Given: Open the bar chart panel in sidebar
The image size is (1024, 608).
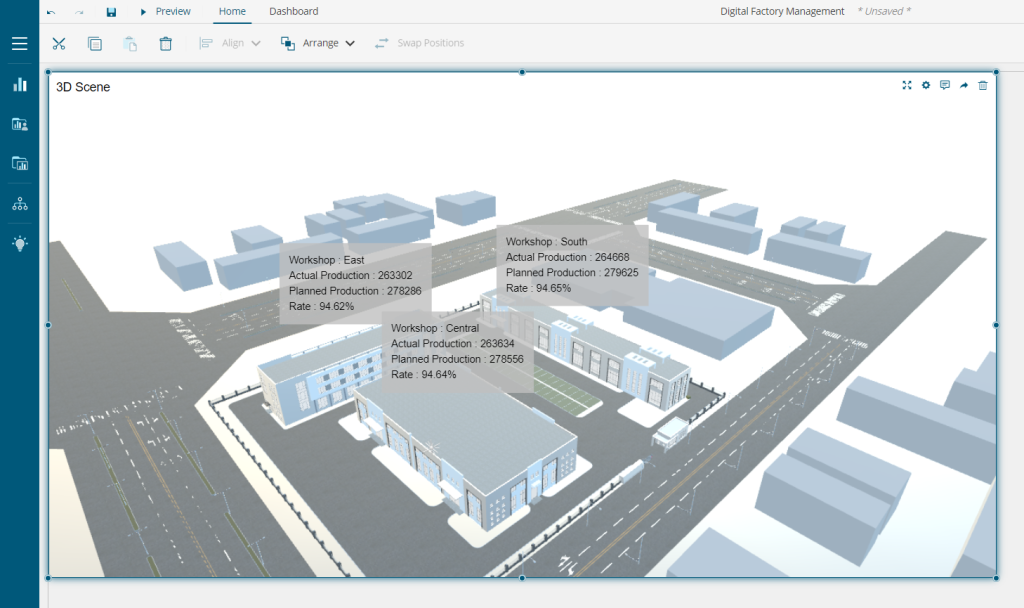Looking at the screenshot, I should 19,85.
